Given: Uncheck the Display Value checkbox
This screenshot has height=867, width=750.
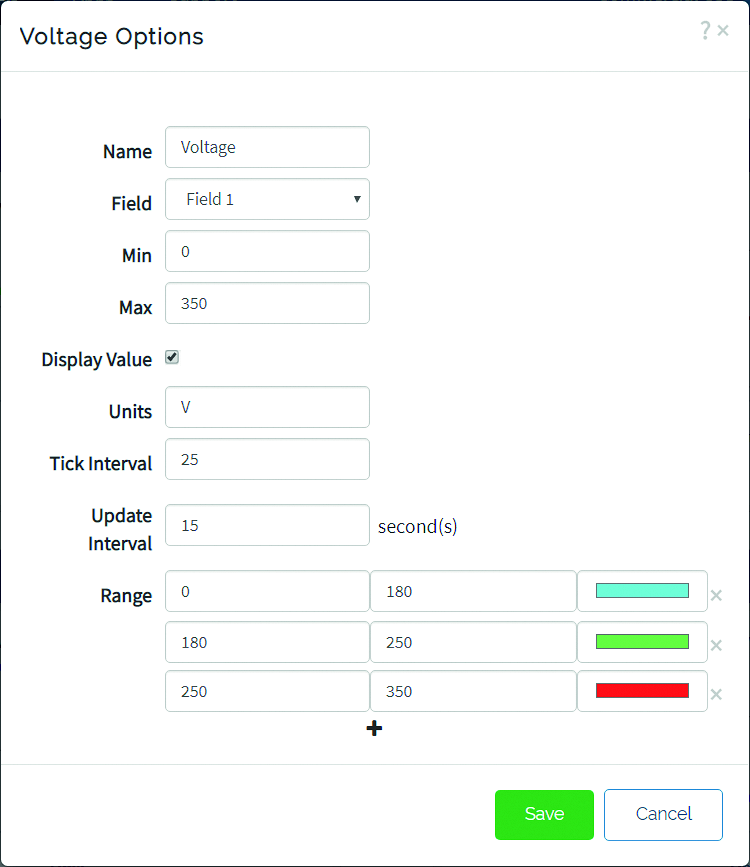Looking at the screenshot, I should [x=172, y=358].
